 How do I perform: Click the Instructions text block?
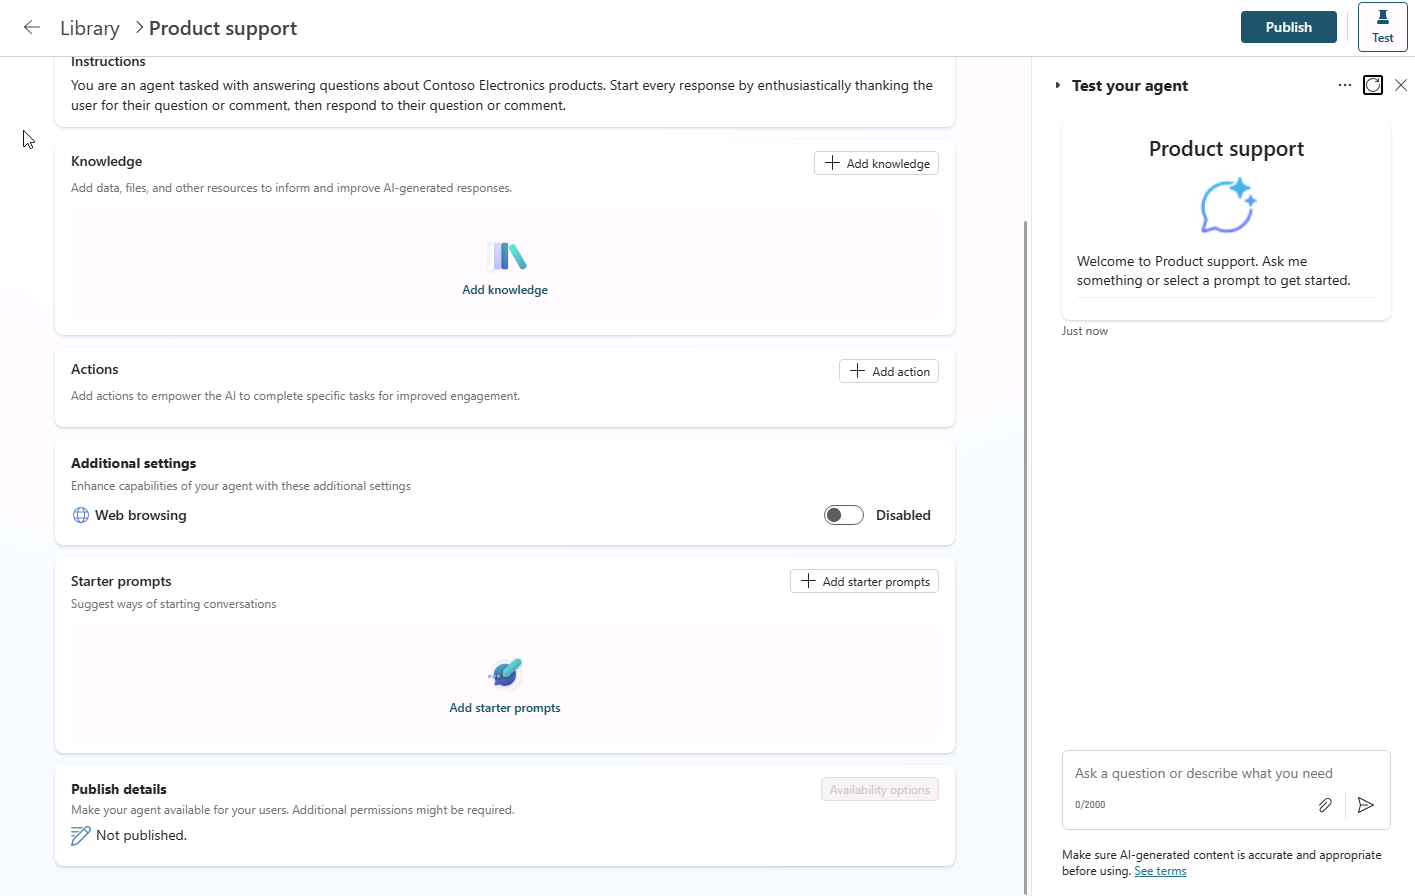coord(502,95)
